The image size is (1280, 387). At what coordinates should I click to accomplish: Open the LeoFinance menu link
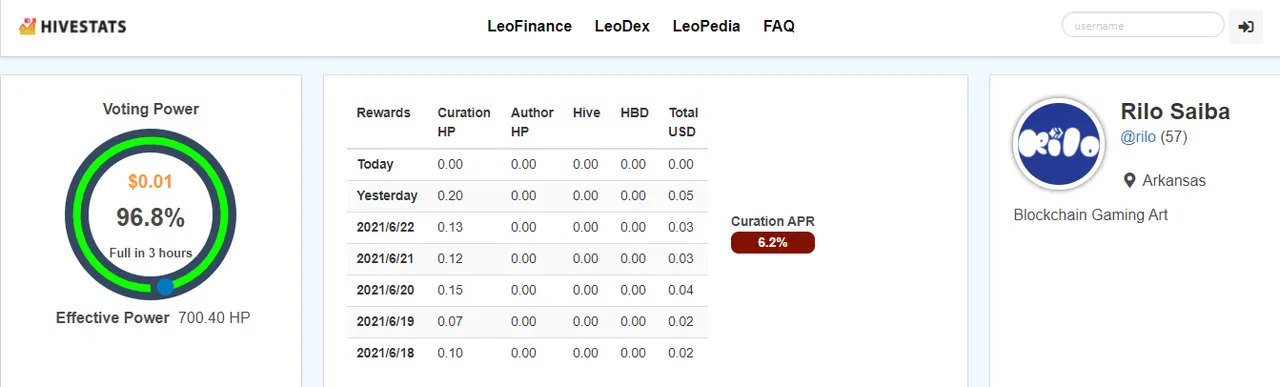click(529, 26)
